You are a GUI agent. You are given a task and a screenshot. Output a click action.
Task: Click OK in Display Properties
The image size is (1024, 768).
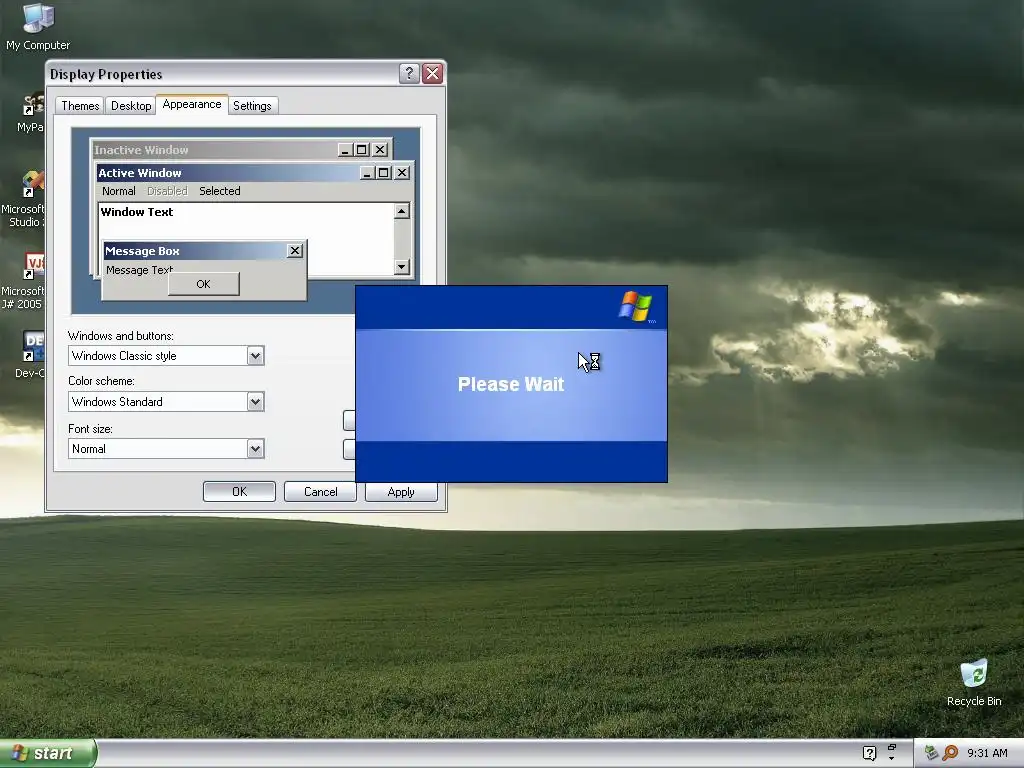pos(239,492)
